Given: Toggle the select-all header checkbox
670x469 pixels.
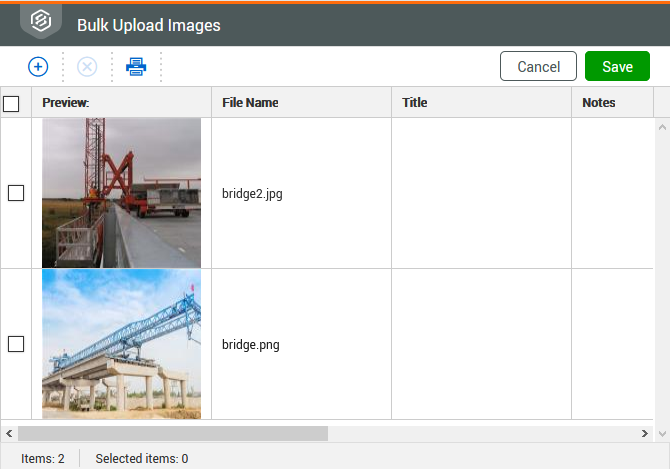Looking at the screenshot, I should point(11,103).
